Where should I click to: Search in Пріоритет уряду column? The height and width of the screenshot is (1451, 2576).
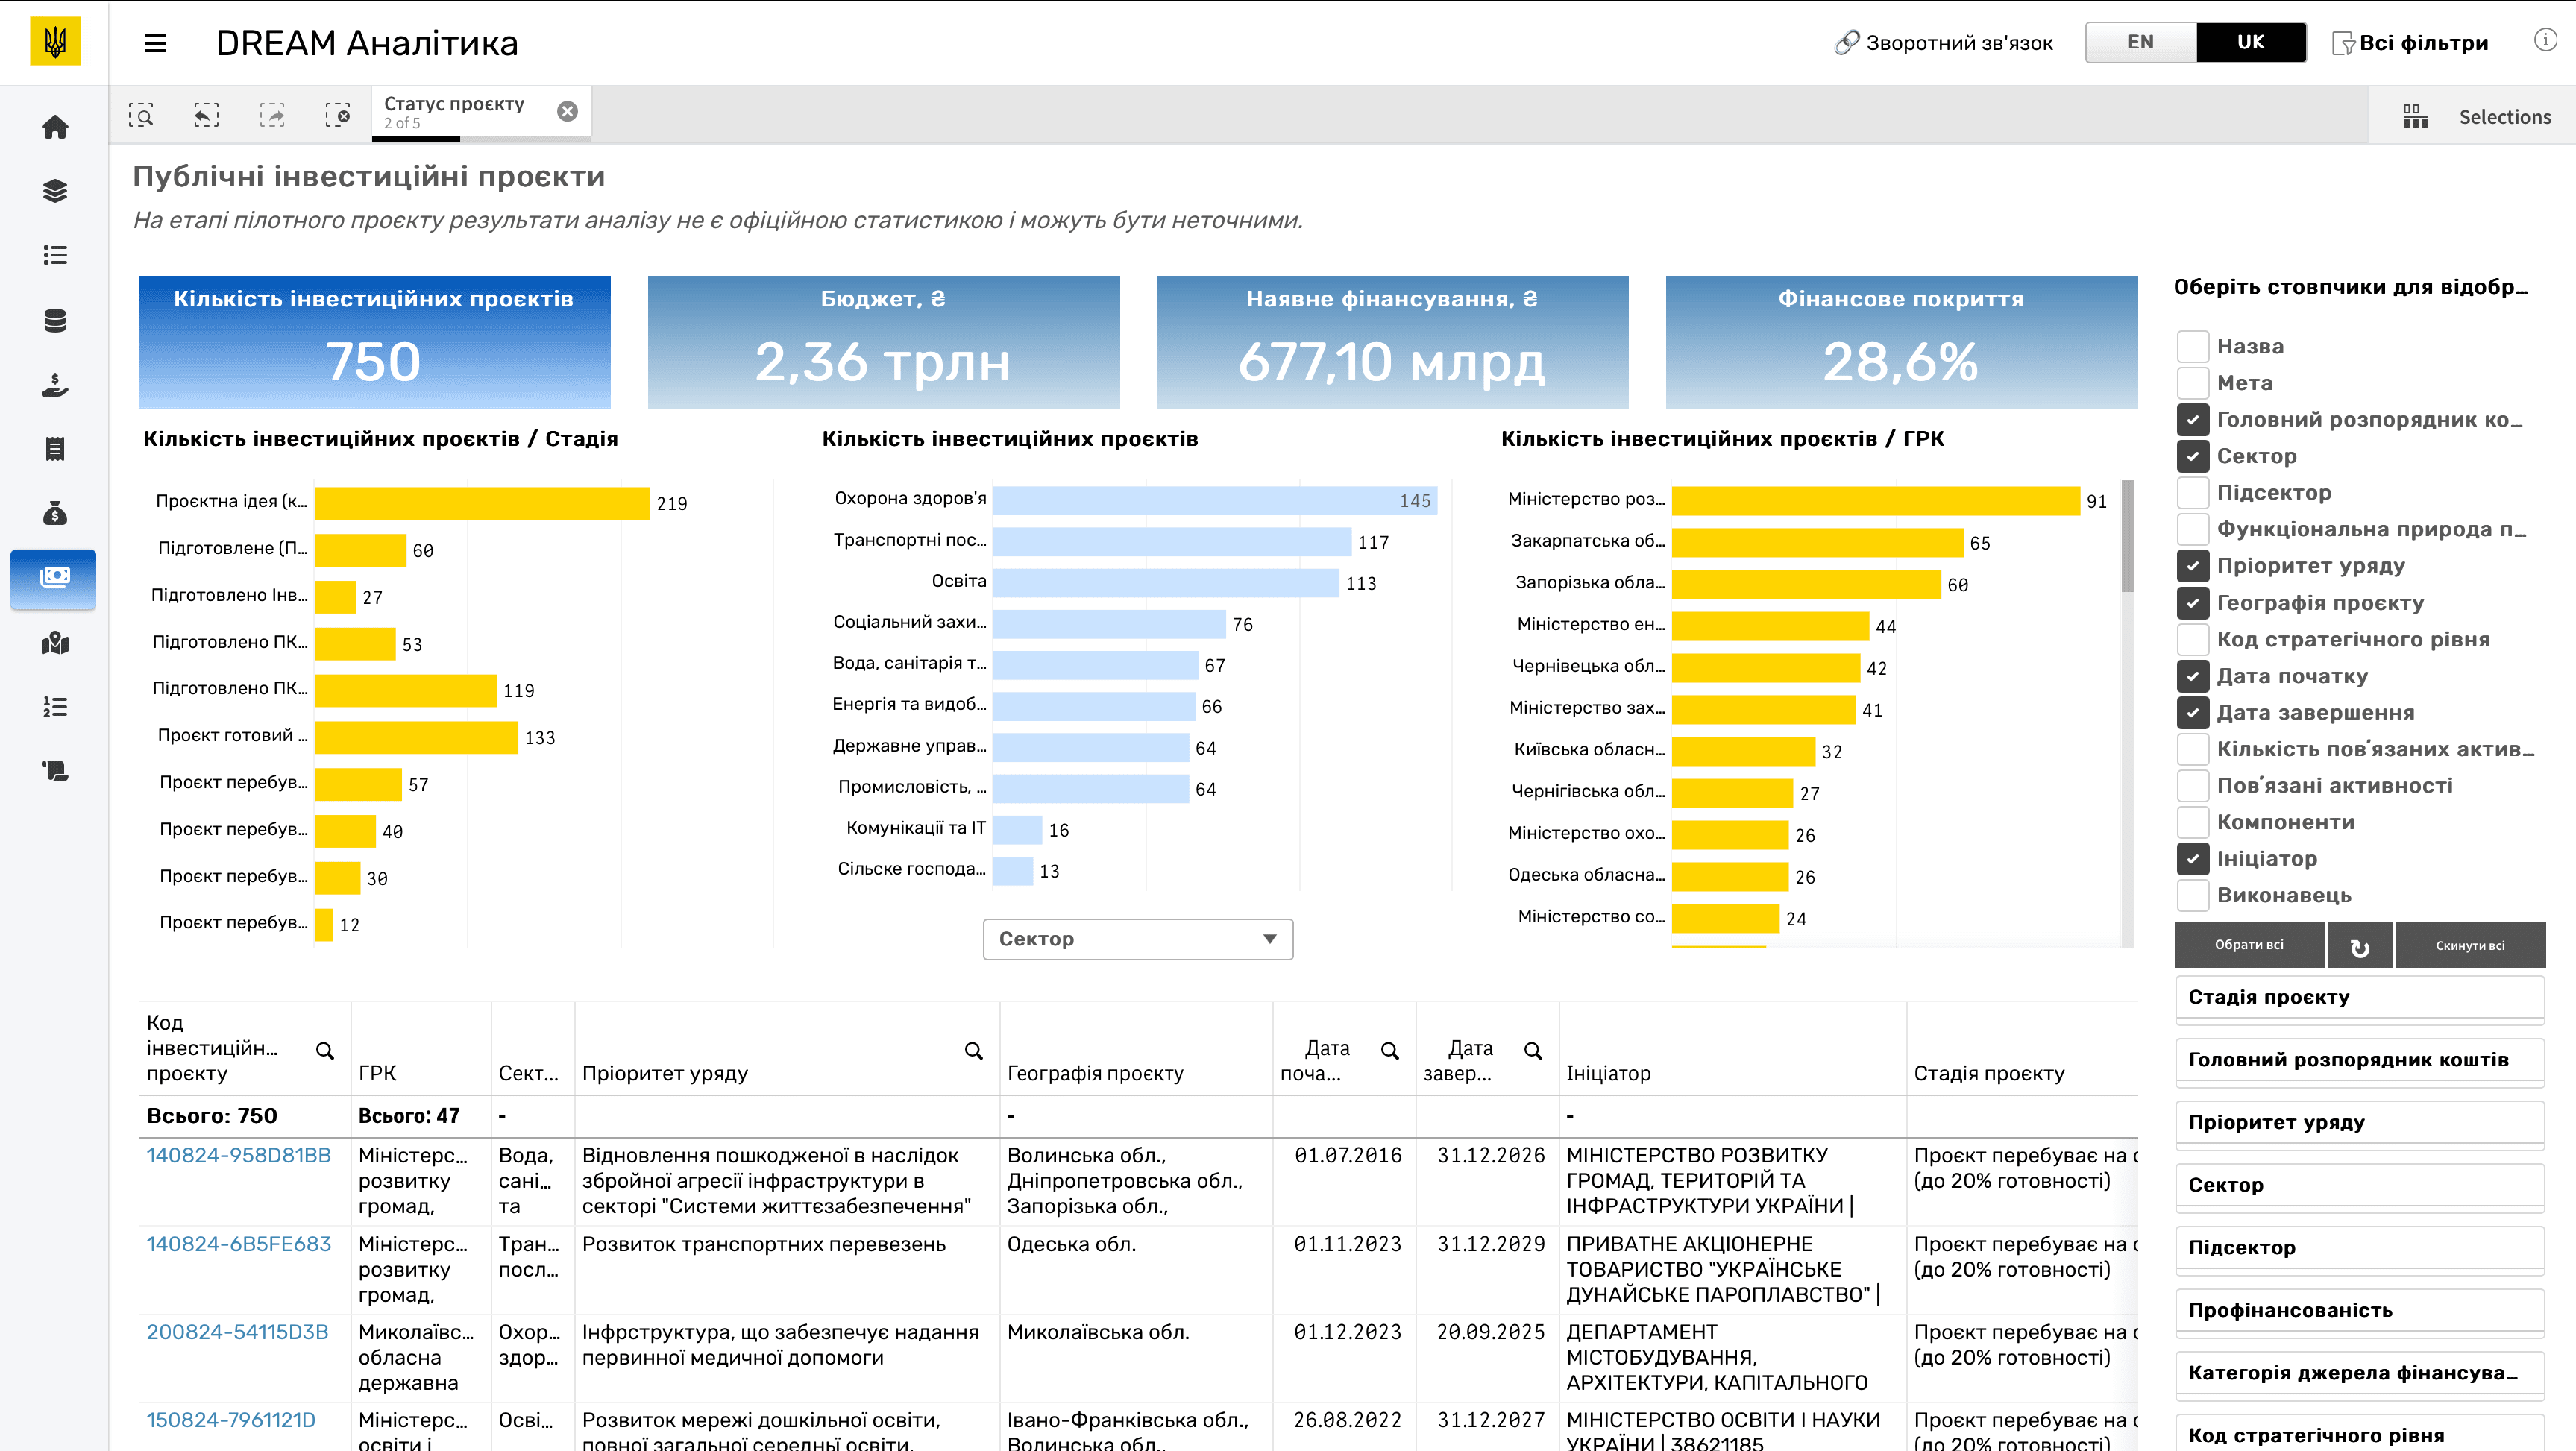(973, 1050)
